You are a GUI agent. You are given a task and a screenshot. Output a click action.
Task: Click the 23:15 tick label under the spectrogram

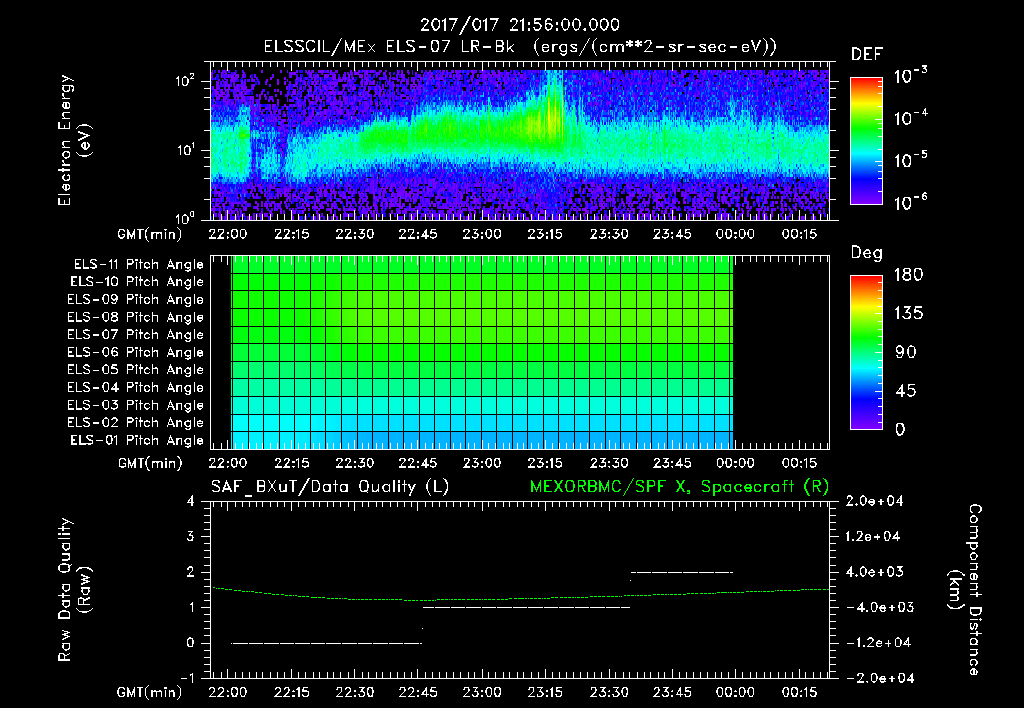[x=545, y=234]
